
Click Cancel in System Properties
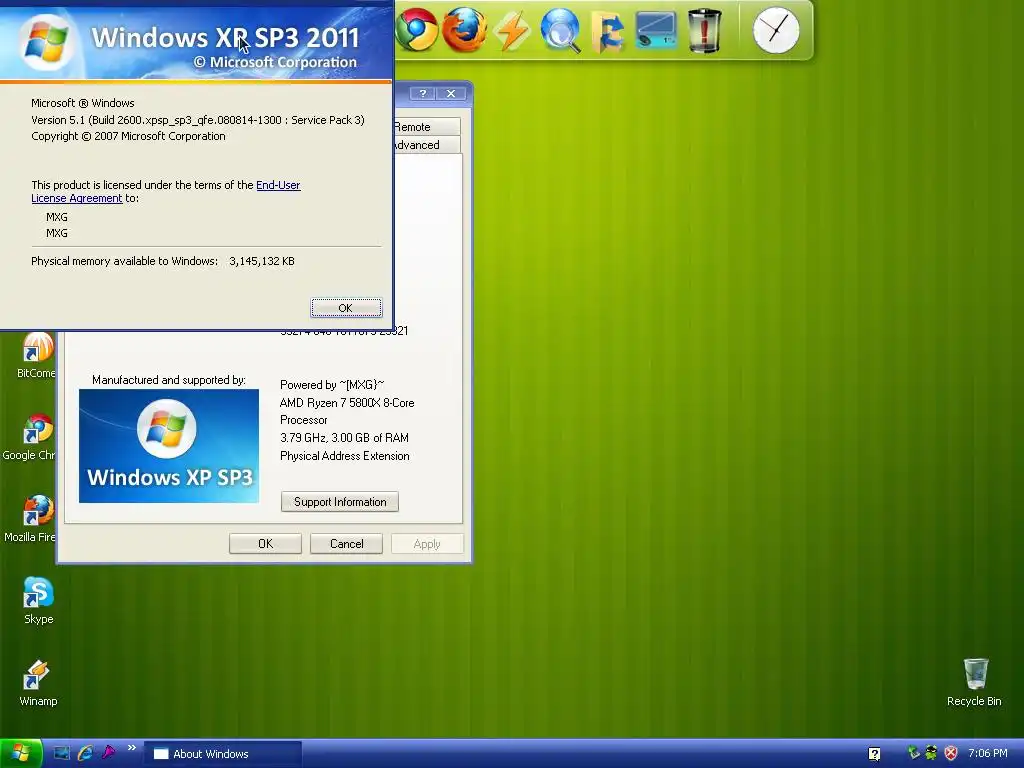(346, 543)
